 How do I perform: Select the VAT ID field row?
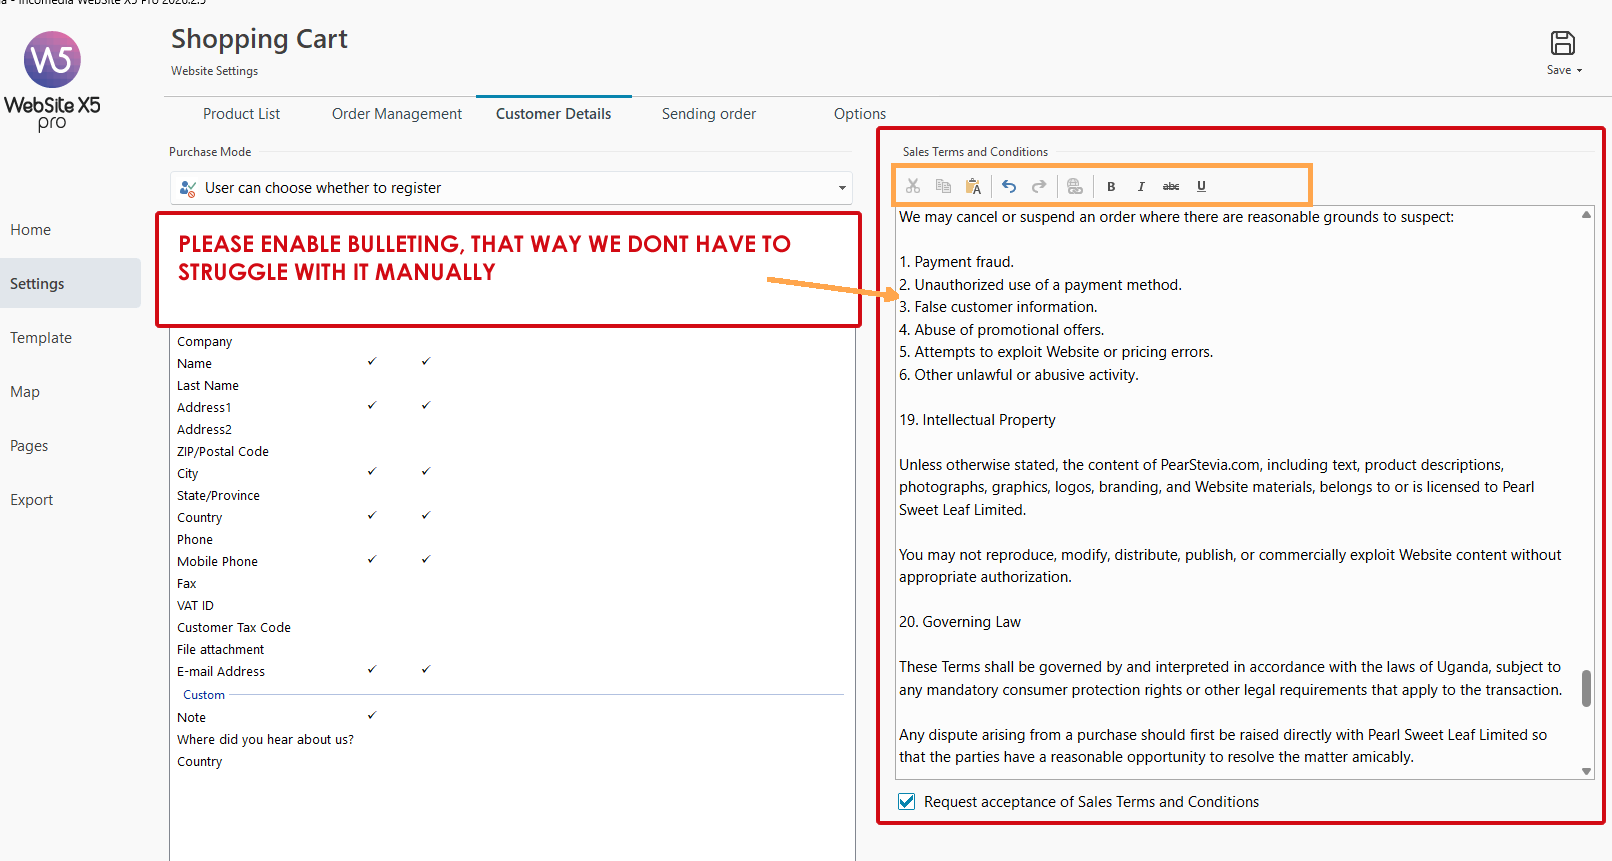click(512, 606)
